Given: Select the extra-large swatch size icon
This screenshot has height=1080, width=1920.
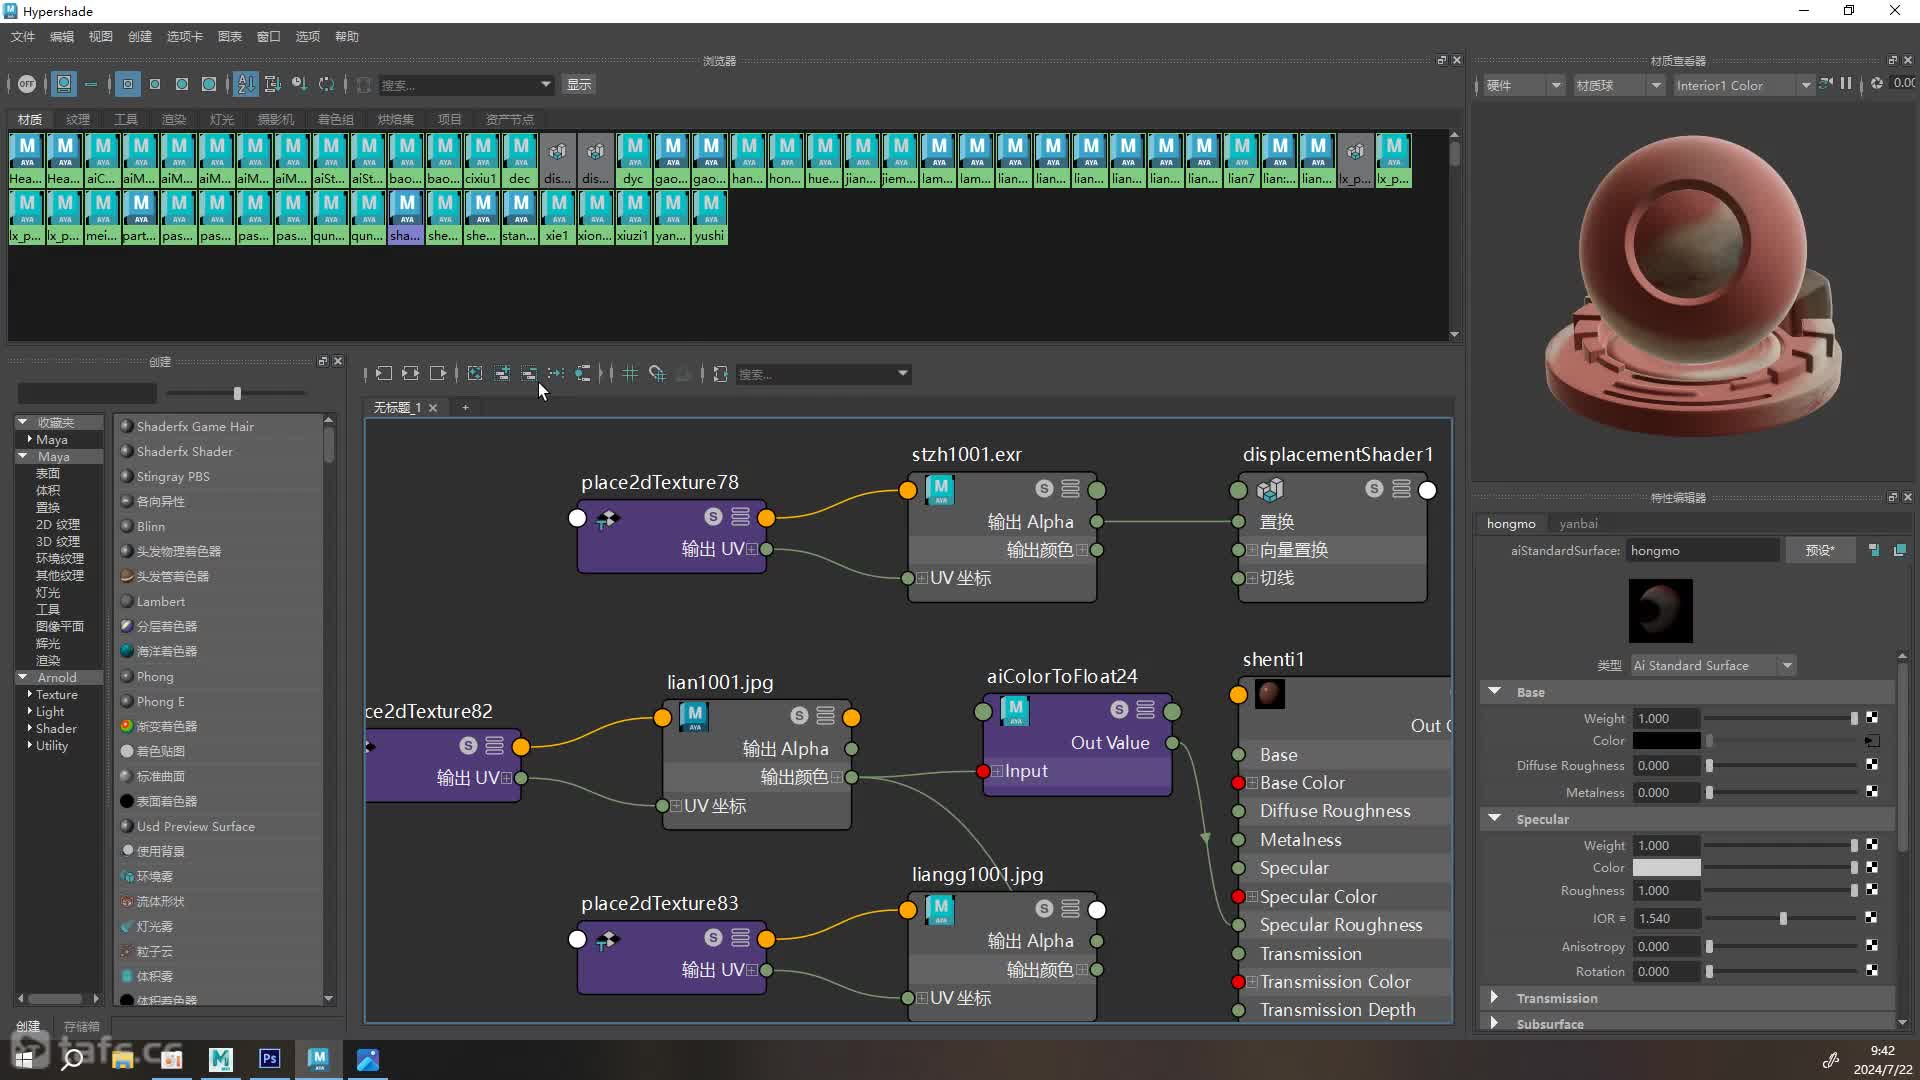Looking at the screenshot, I should pos(209,84).
